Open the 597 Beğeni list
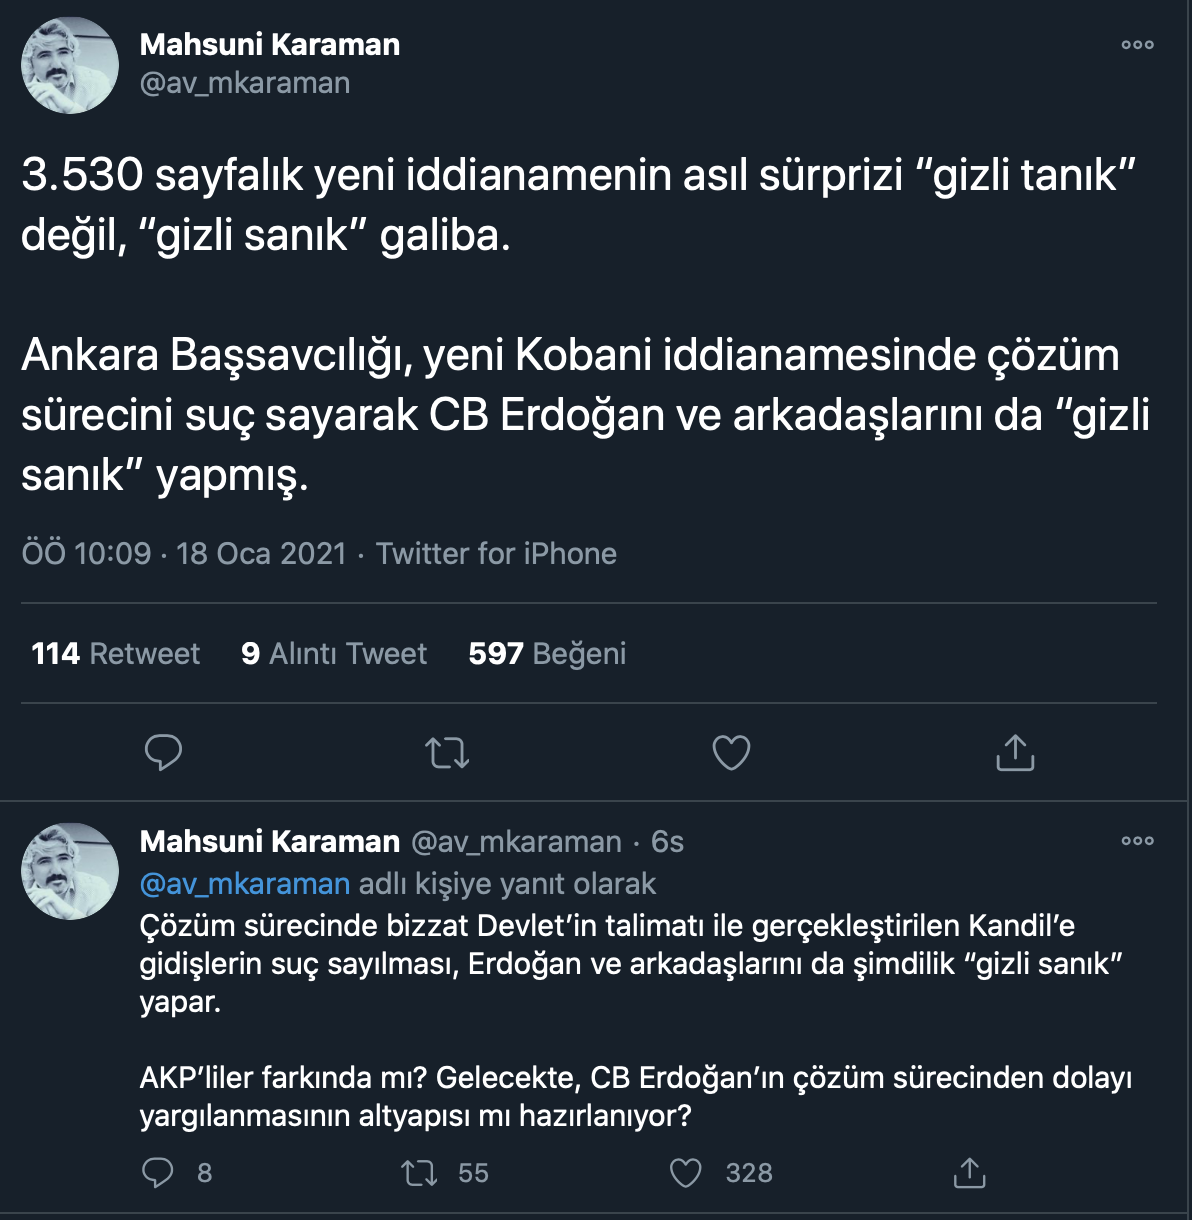 click(547, 653)
